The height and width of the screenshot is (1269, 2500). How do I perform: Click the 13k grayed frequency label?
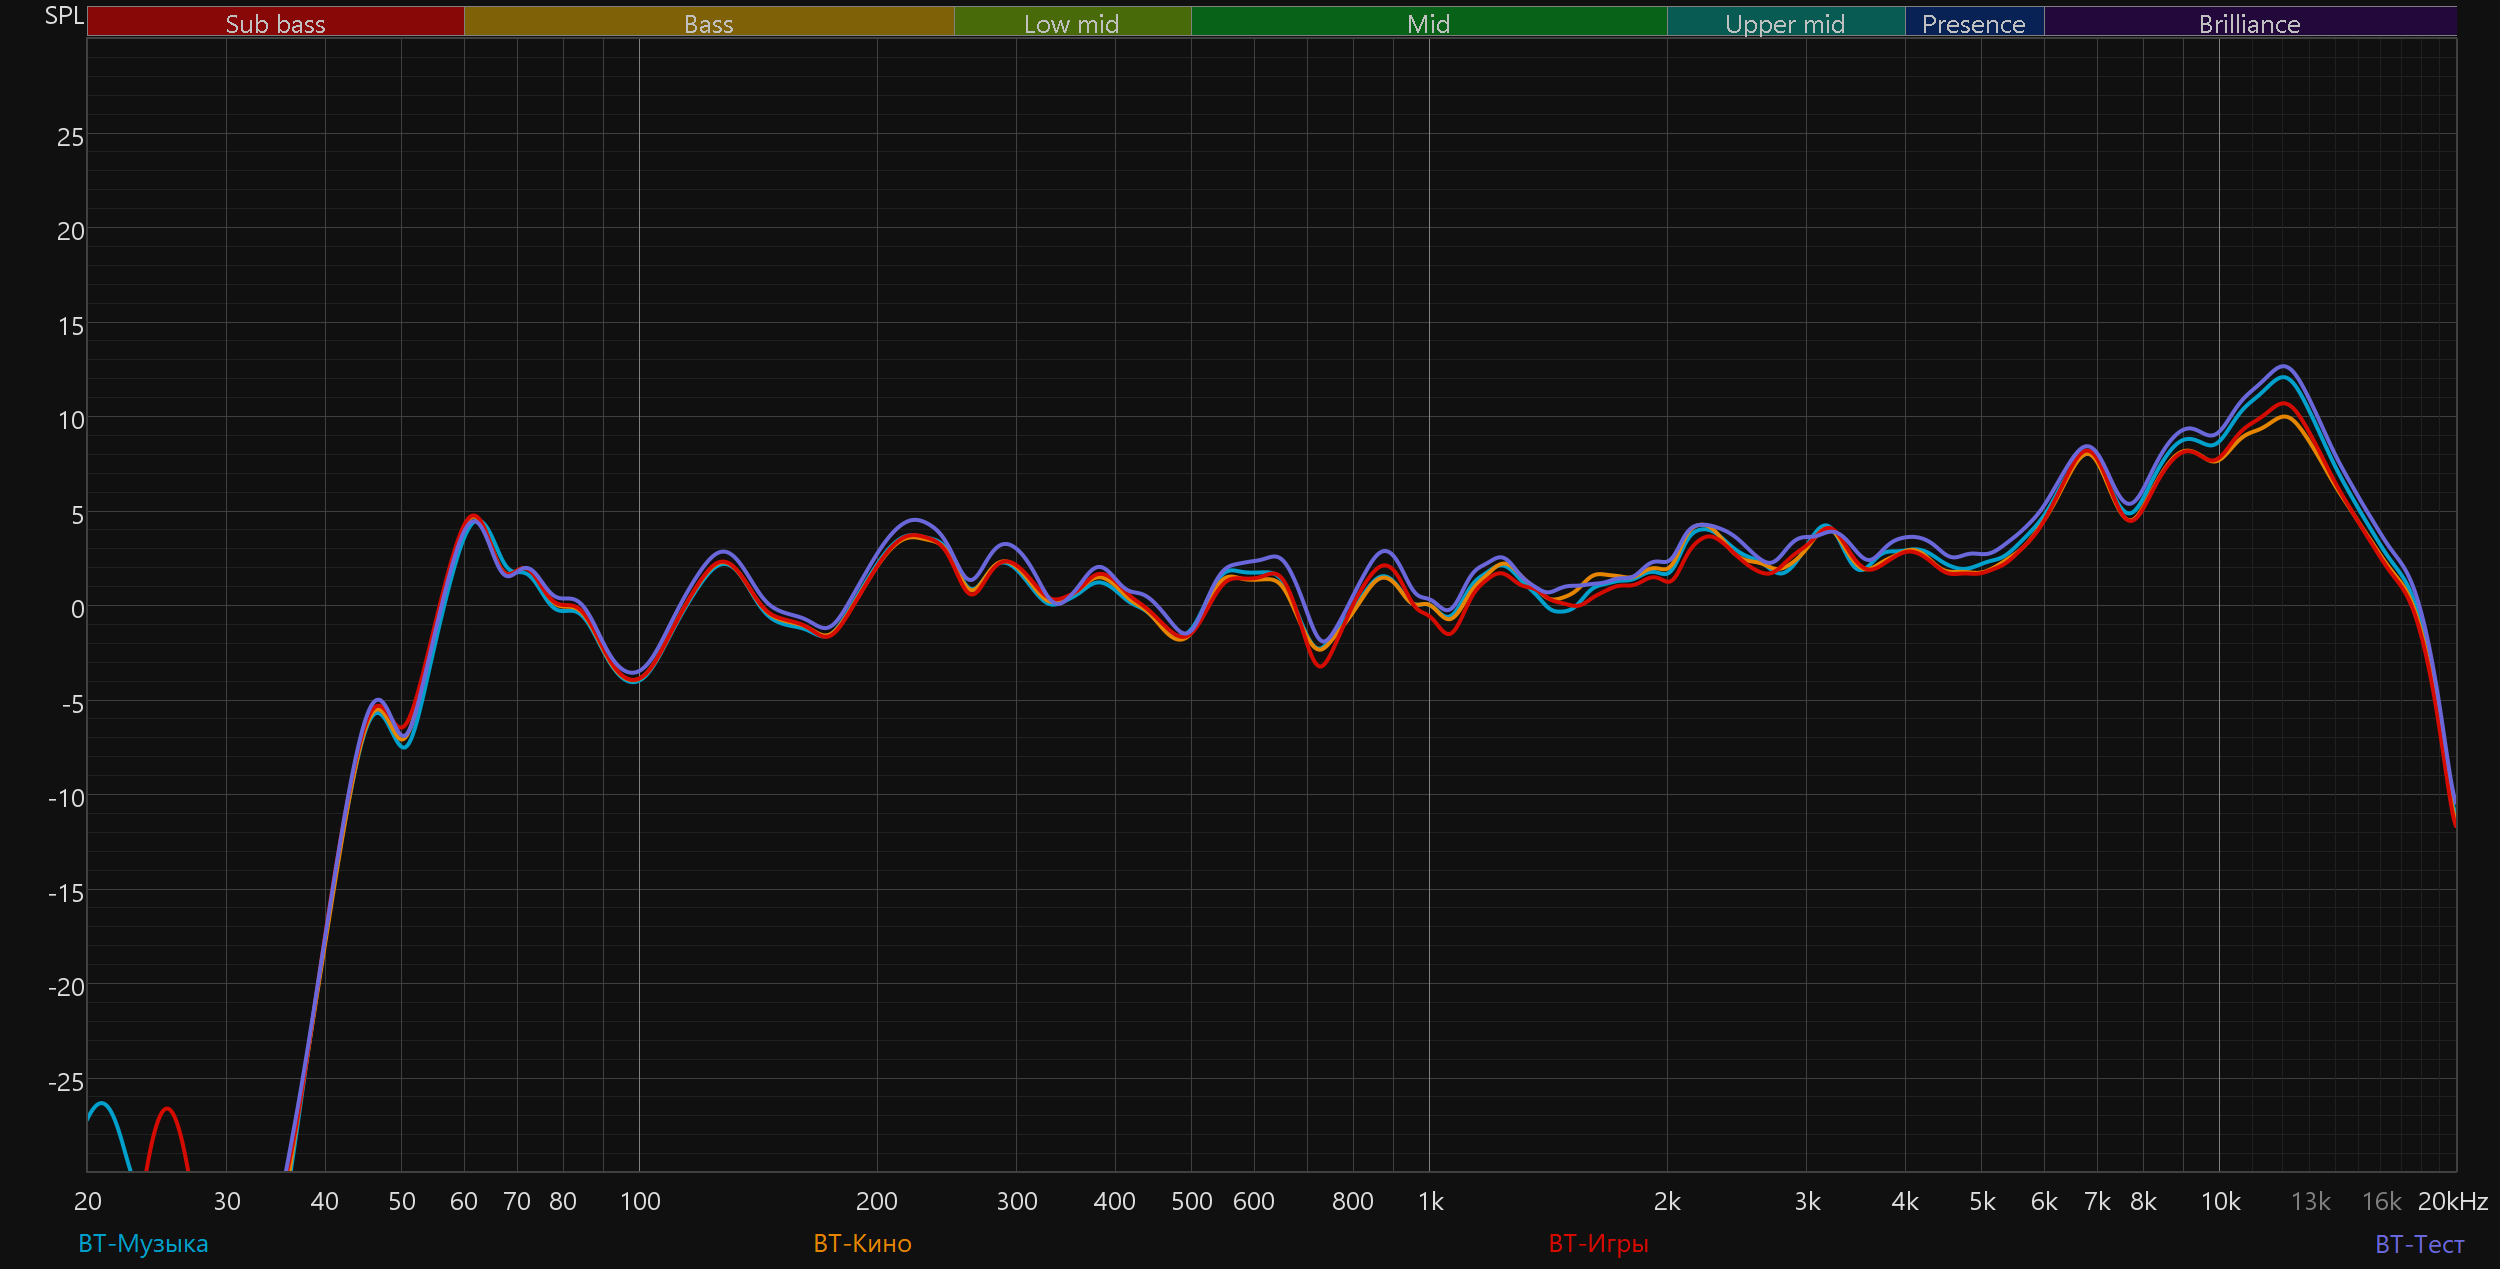click(x=2310, y=1201)
